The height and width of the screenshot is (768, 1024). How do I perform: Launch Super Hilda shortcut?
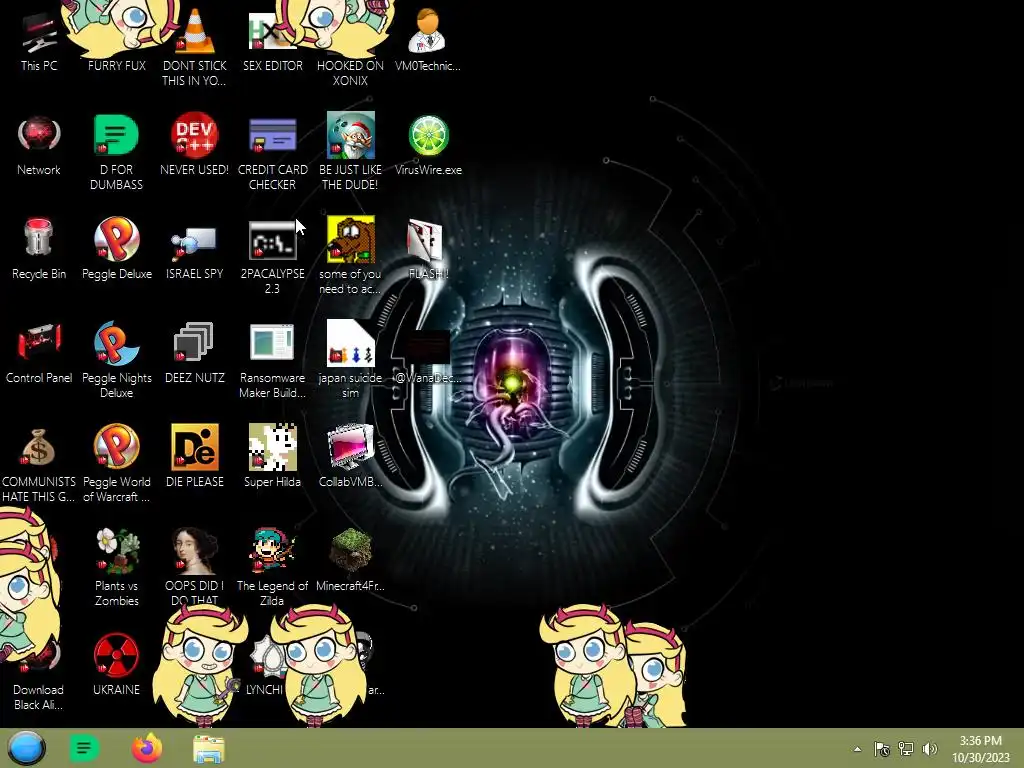(272, 447)
